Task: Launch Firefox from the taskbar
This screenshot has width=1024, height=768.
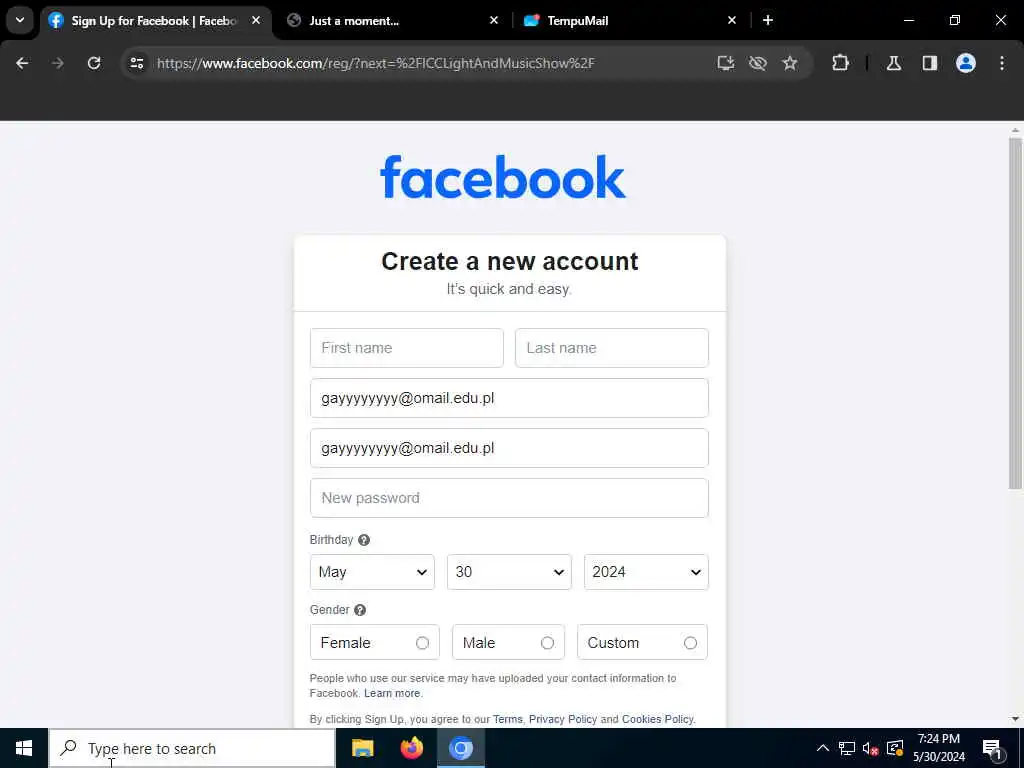Action: coord(411,748)
